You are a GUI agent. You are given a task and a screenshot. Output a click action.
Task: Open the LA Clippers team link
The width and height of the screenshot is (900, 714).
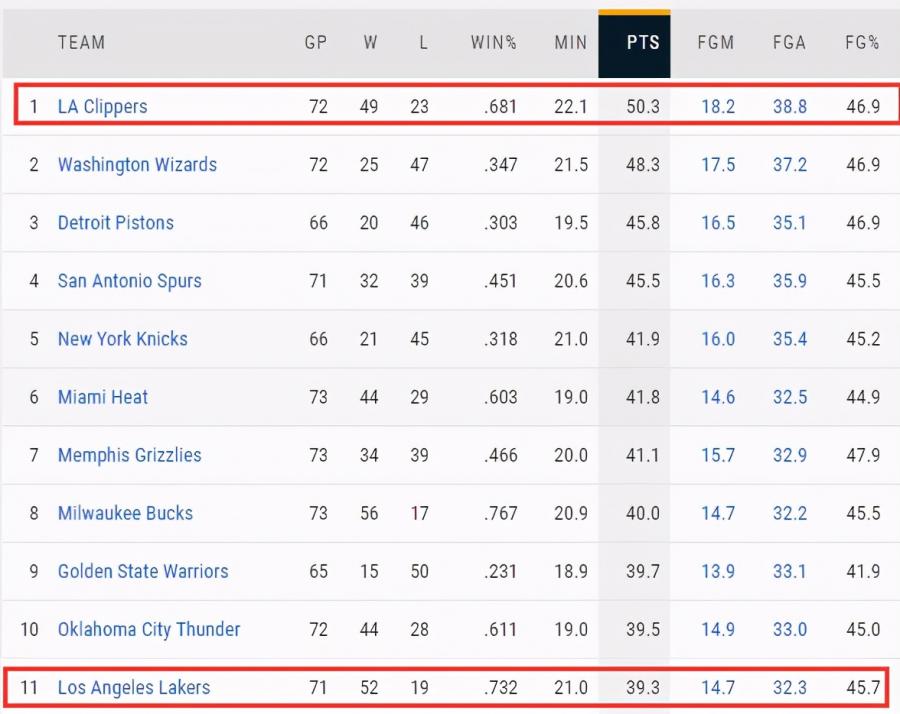point(103,107)
